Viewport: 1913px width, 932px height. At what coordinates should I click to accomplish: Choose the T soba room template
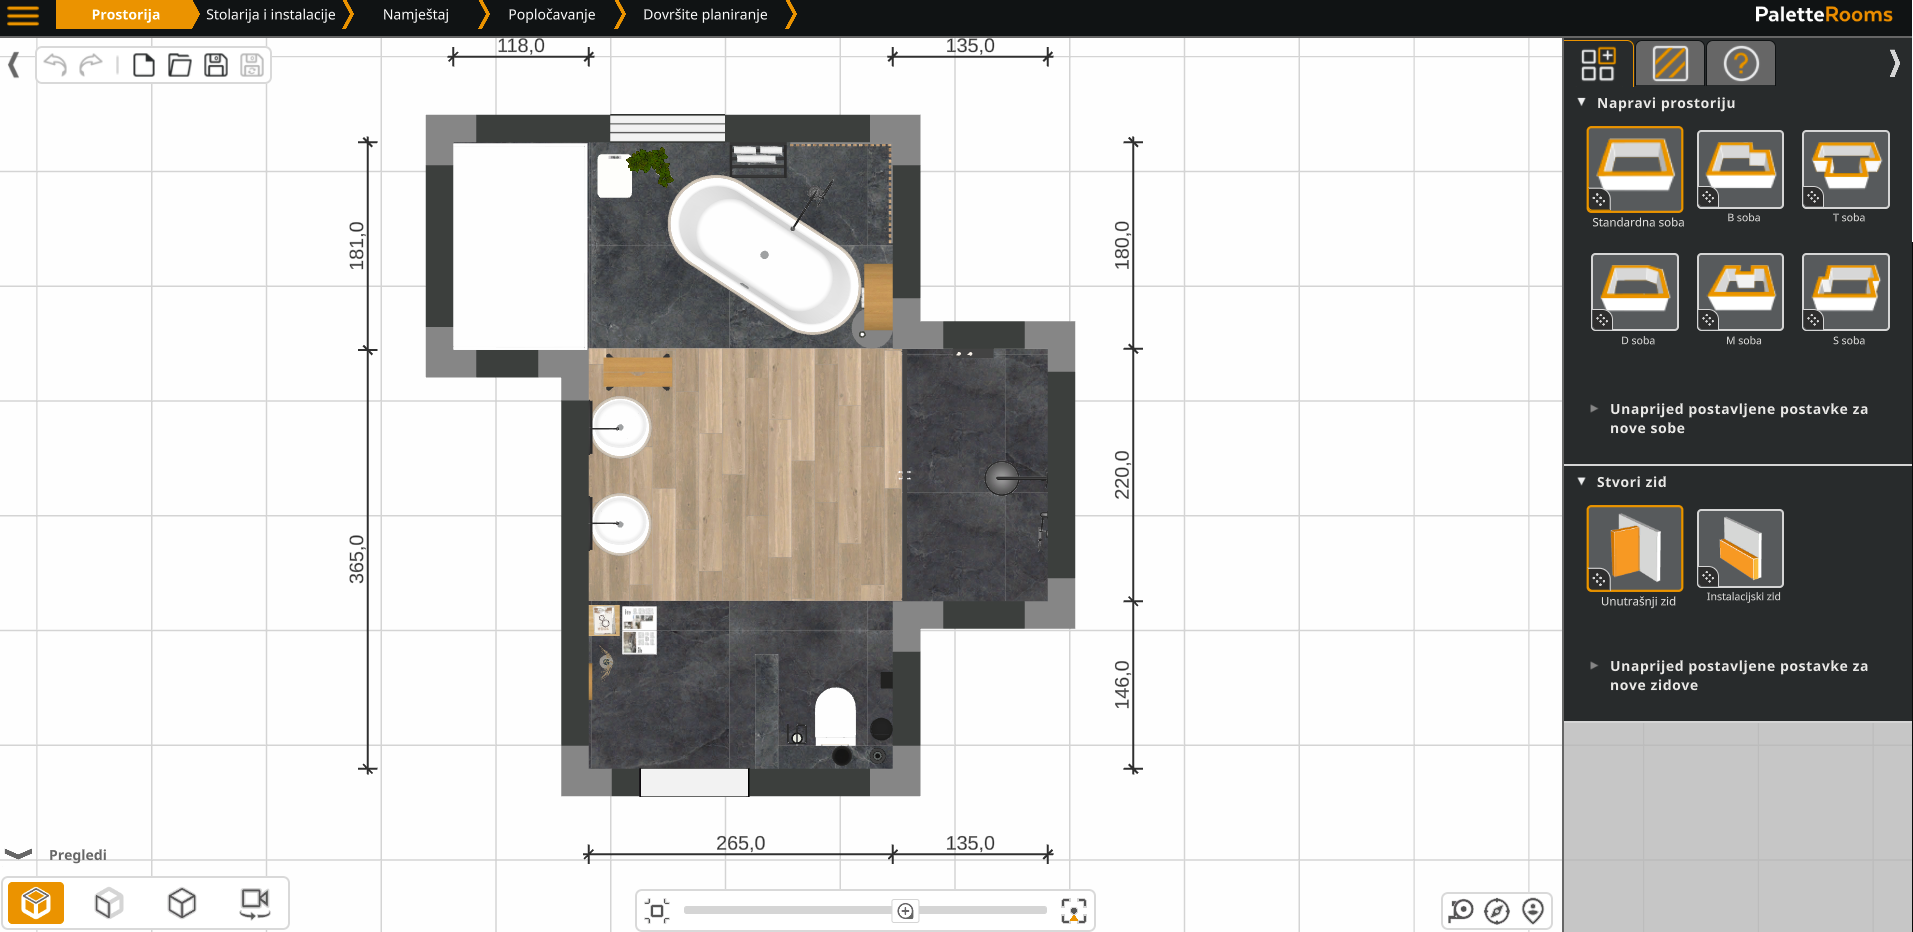[x=1845, y=169]
